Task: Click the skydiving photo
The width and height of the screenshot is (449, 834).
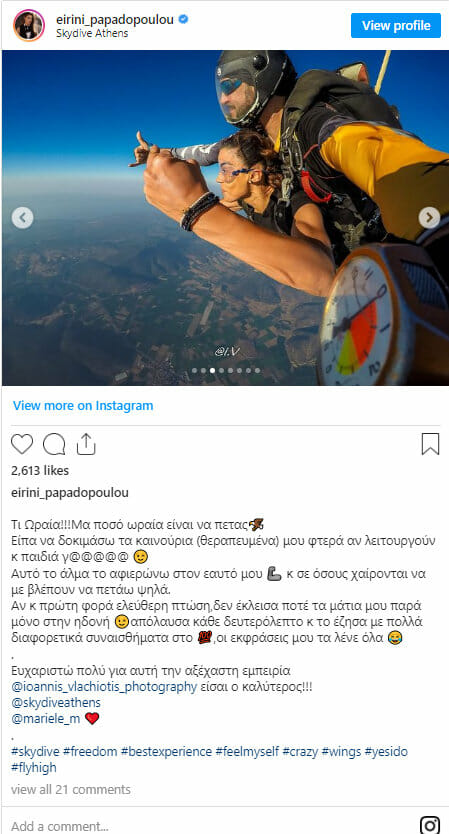Action: coord(226,218)
